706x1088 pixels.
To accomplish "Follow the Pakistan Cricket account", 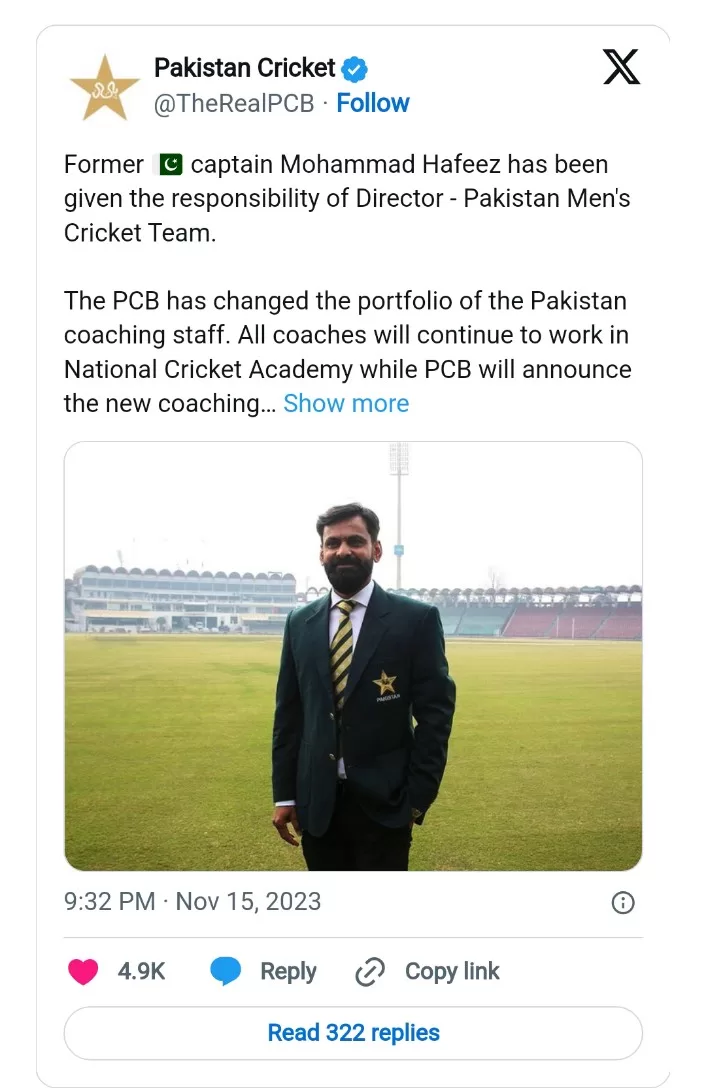I will 373,103.
